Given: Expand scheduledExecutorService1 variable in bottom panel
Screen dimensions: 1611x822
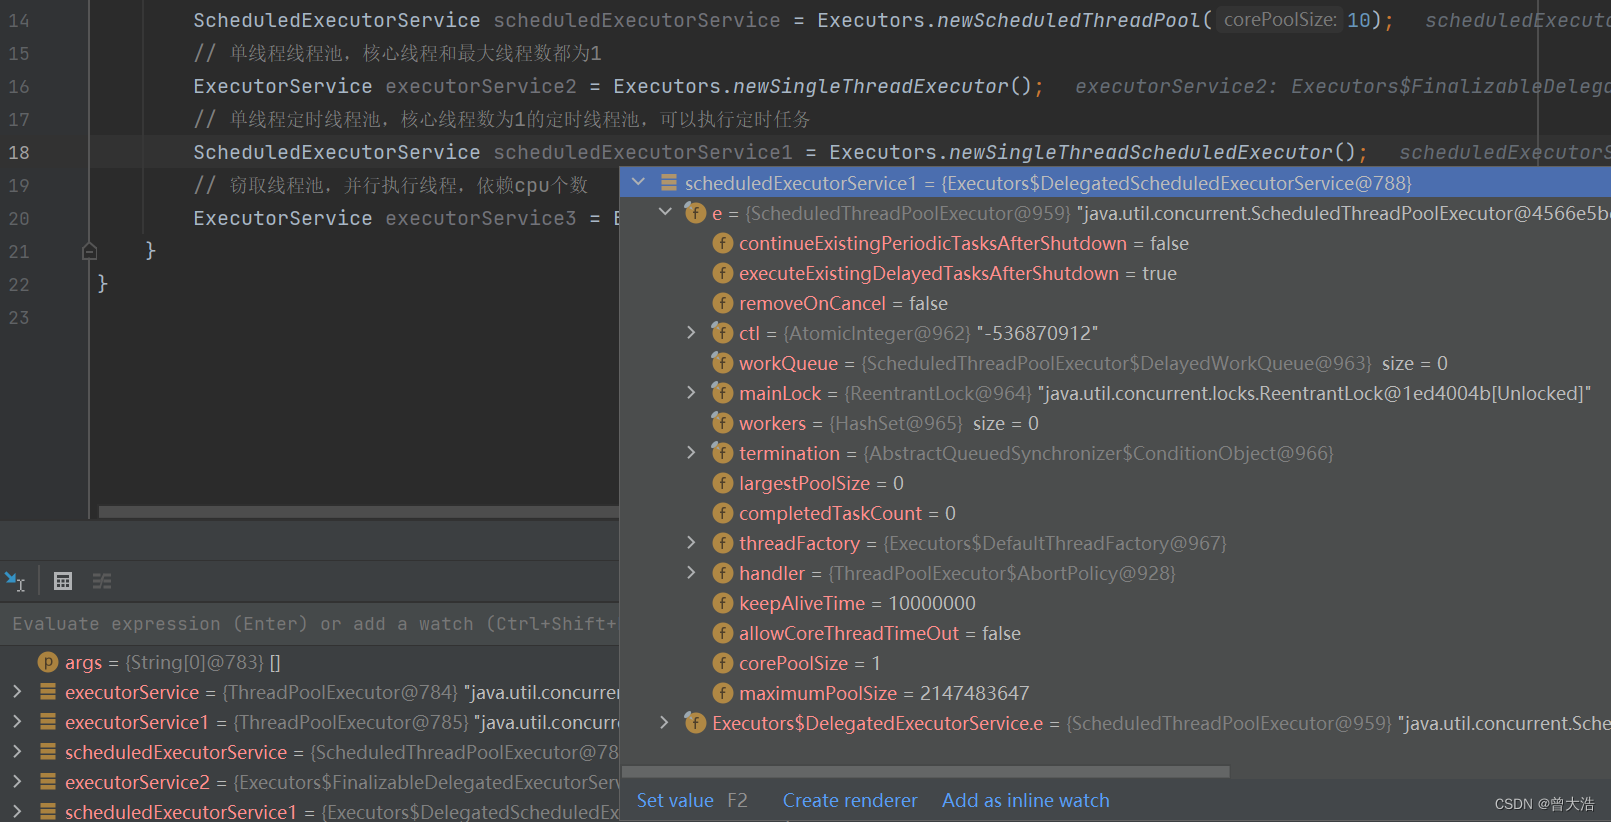Looking at the screenshot, I should coord(17,812).
